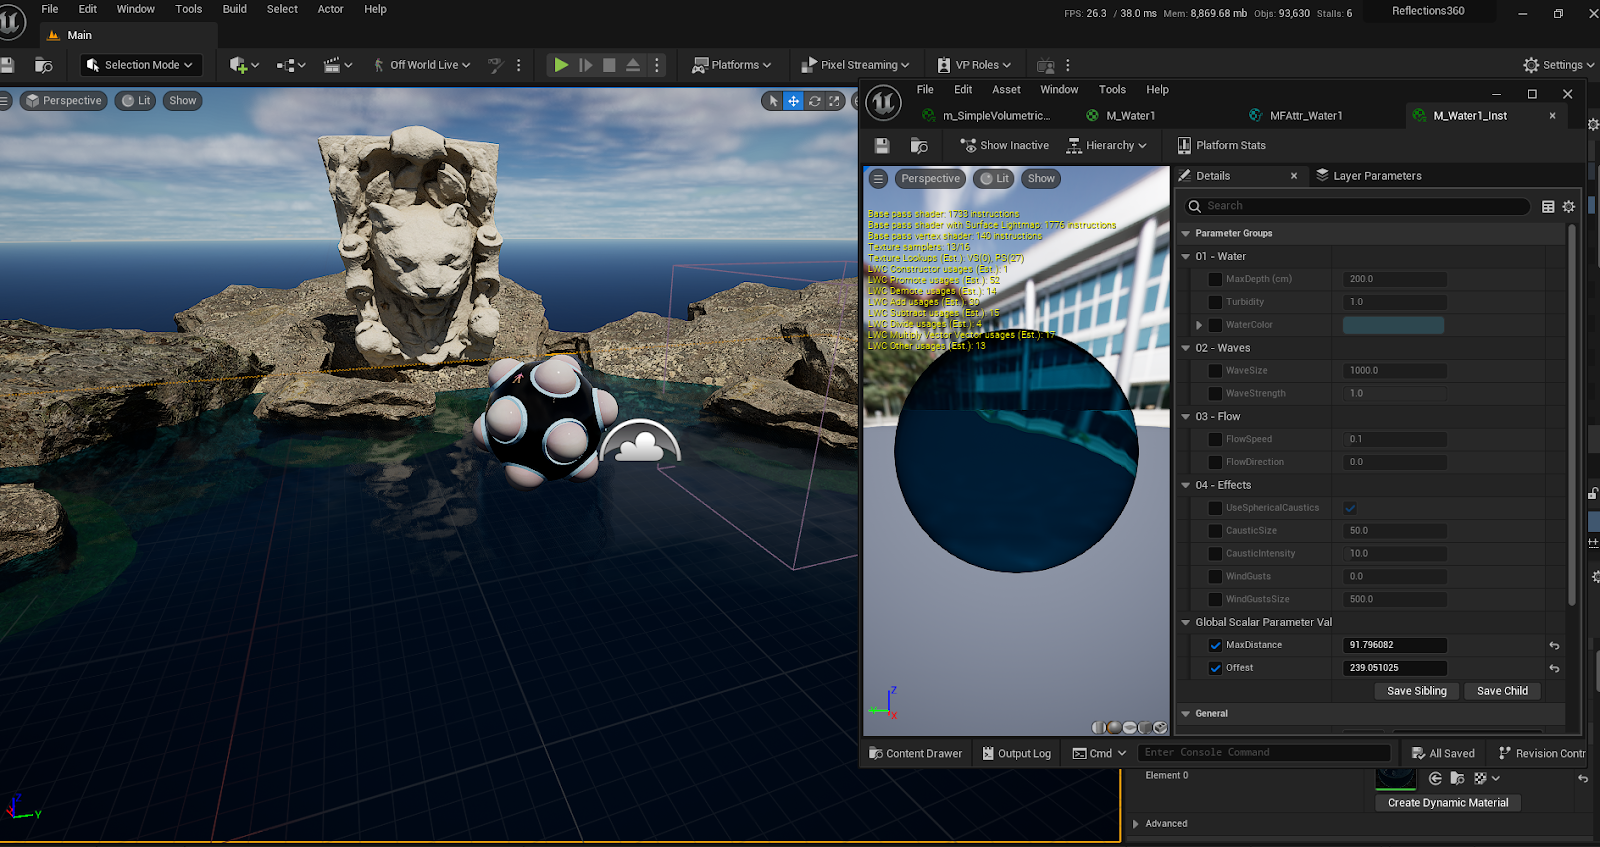The height and width of the screenshot is (847, 1600).
Task: Toggle Show Inactive in material editor toolbar
Action: pos(1004,146)
